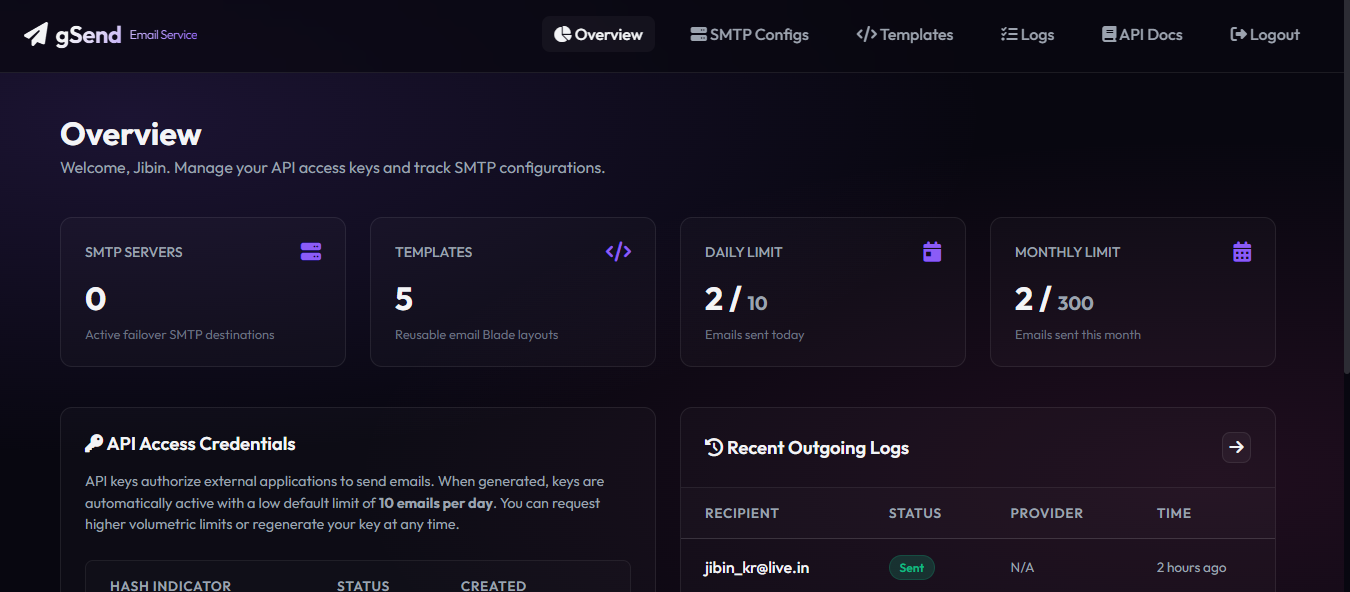Viewport: 1350px width, 592px height.
Task: Select the Overview navigation tab
Action: 598,34
